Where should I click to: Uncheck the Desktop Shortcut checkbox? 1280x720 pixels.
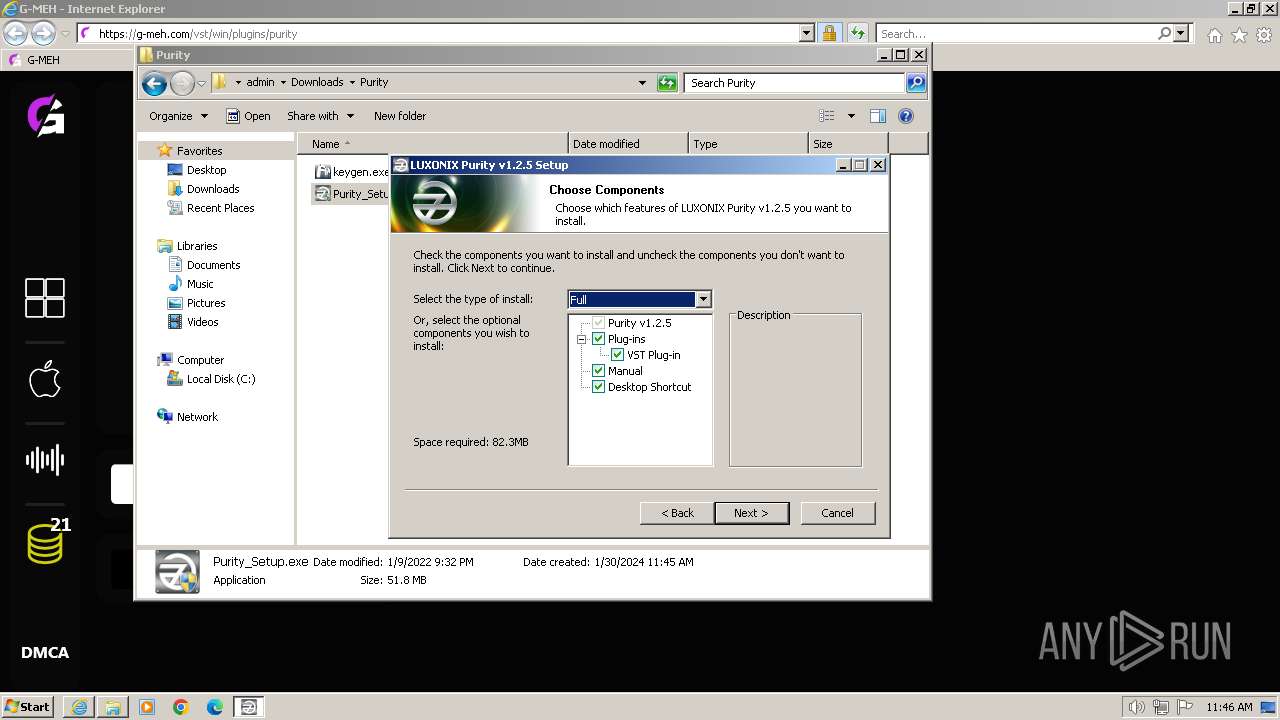pos(599,387)
